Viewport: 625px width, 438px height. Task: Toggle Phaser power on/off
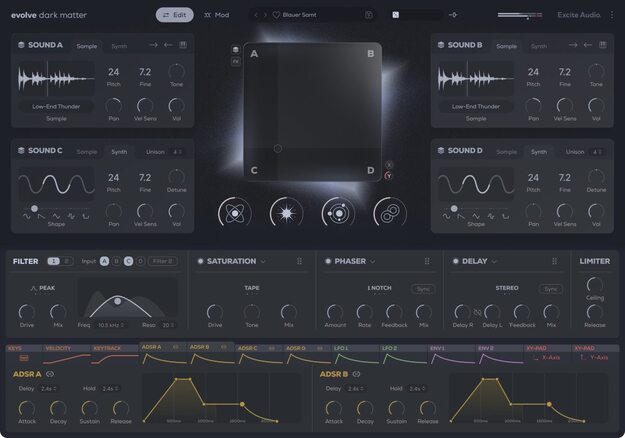[328, 261]
